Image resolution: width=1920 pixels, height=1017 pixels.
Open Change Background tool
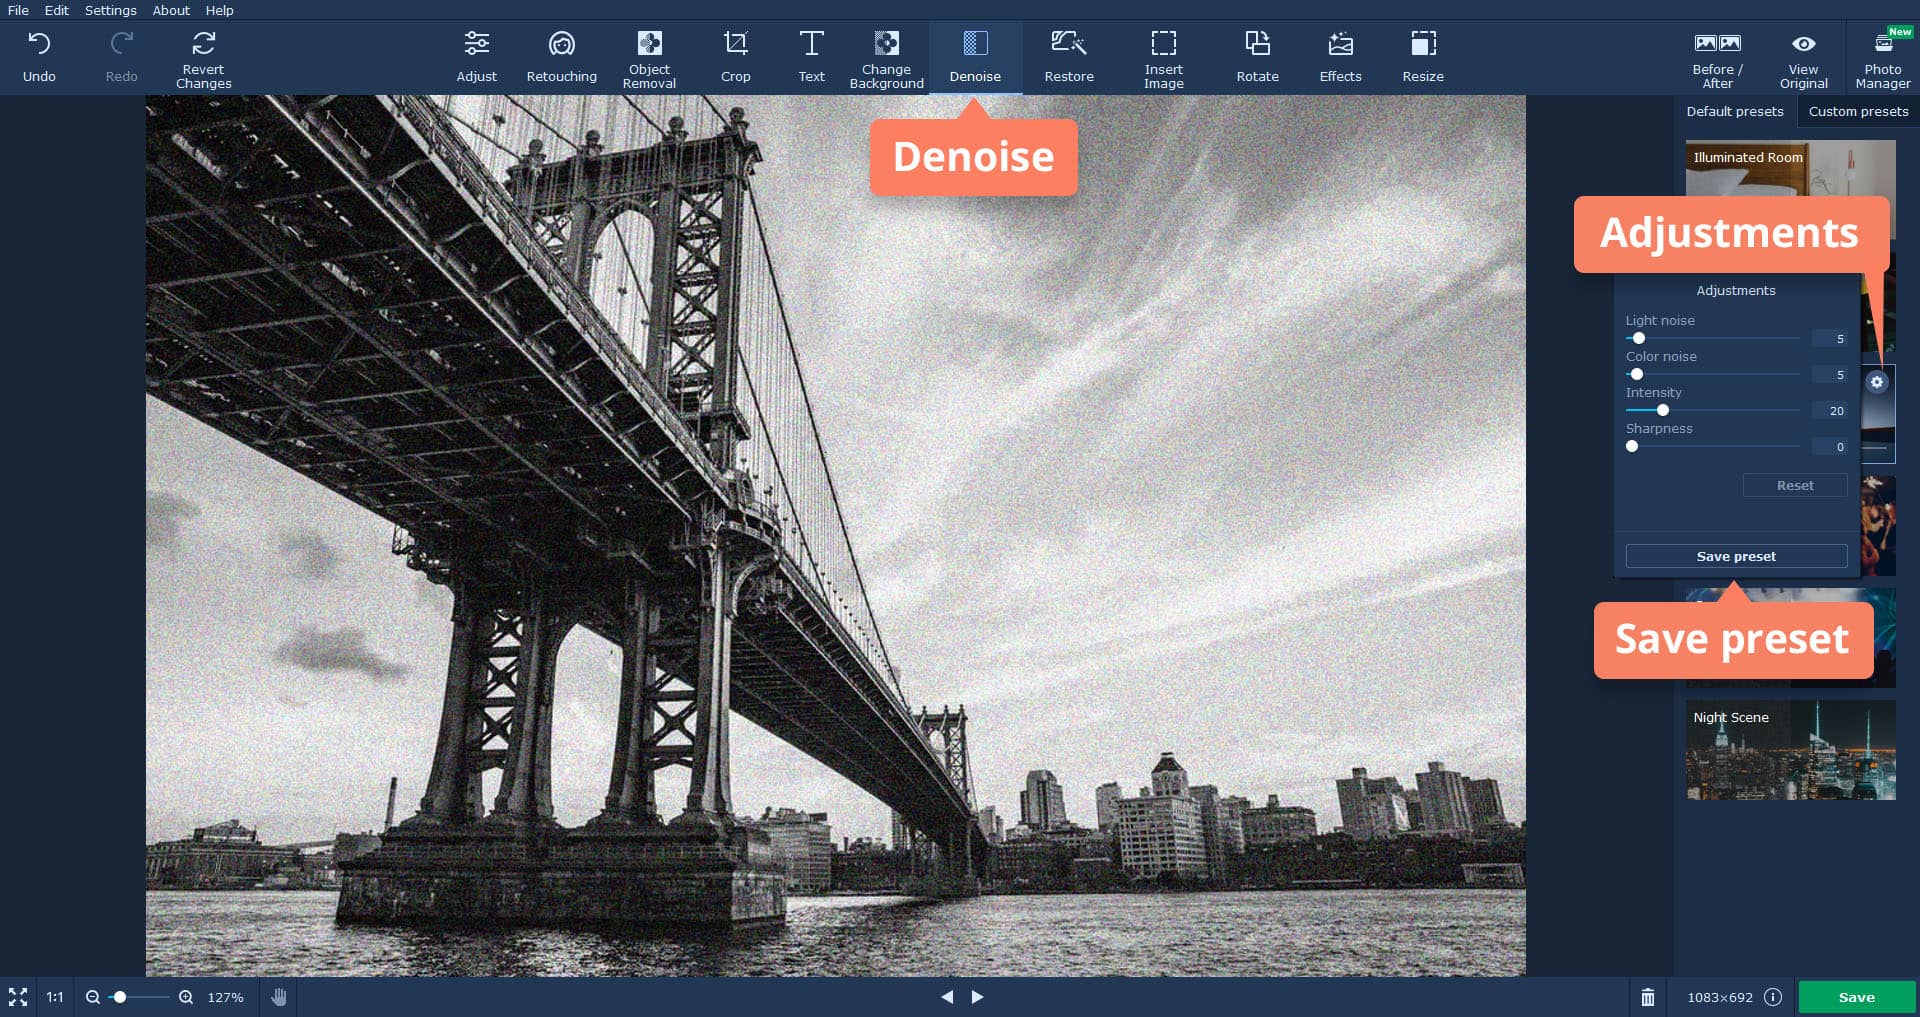(887, 58)
